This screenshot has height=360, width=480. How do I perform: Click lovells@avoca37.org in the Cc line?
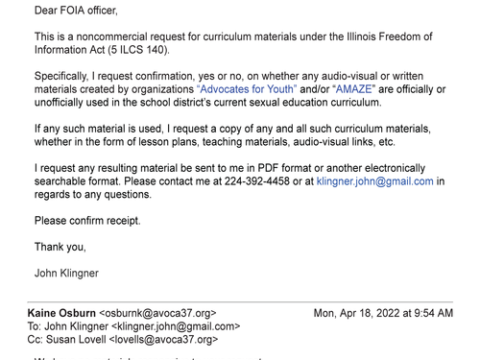click(164, 340)
